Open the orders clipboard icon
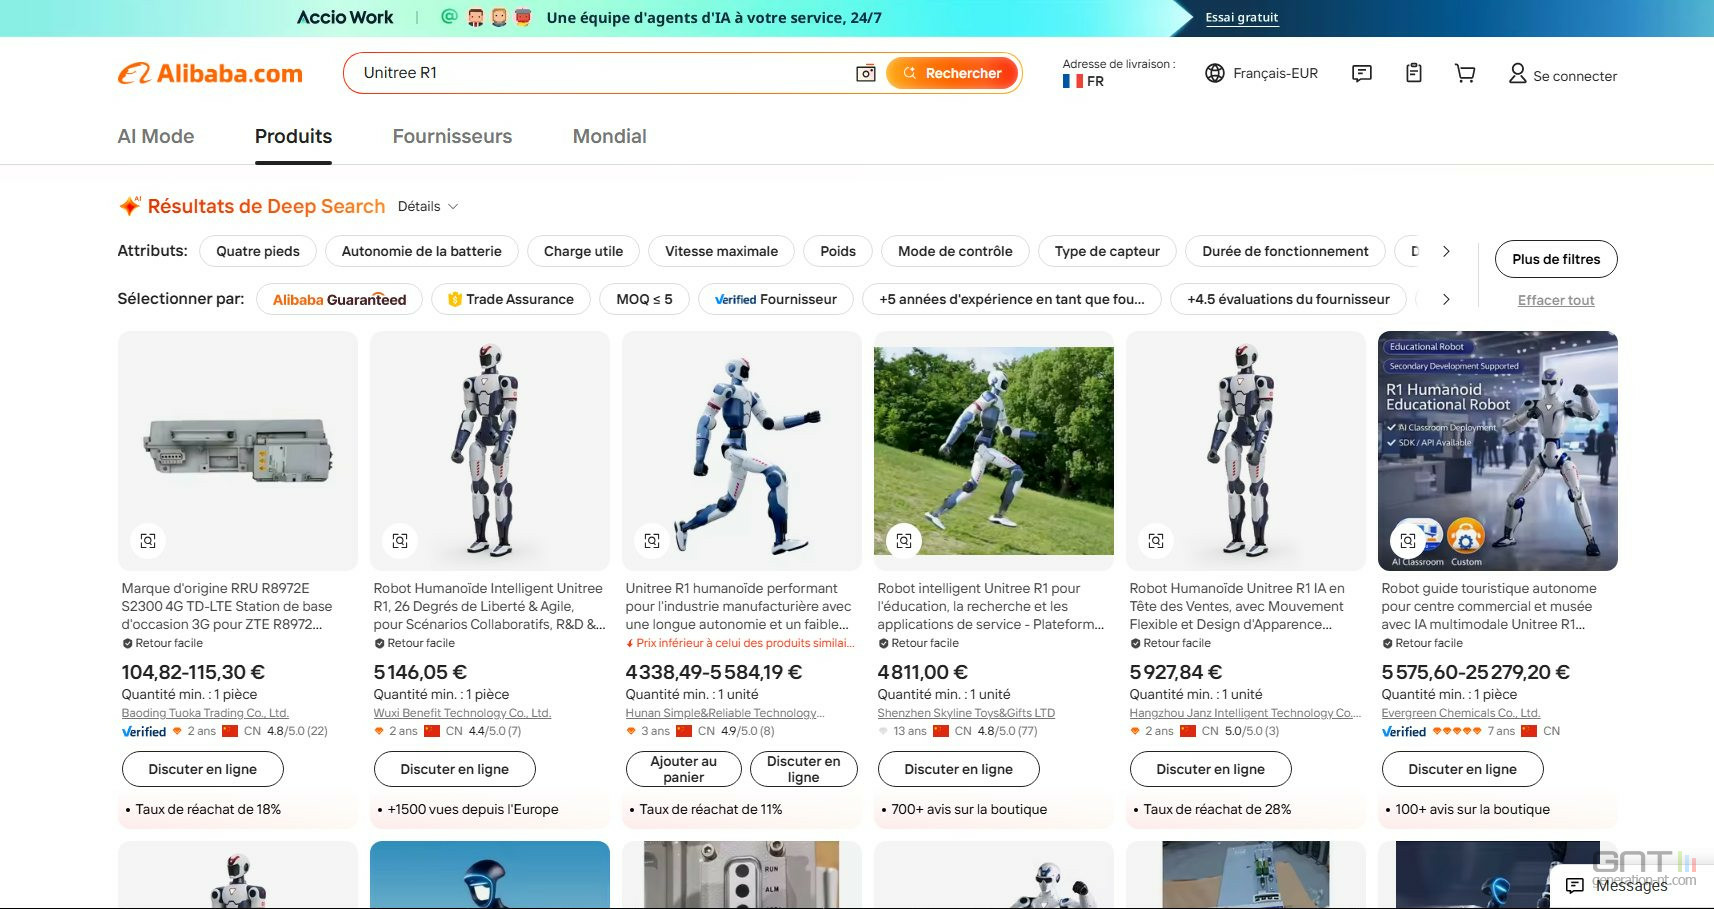 click(x=1413, y=73)
